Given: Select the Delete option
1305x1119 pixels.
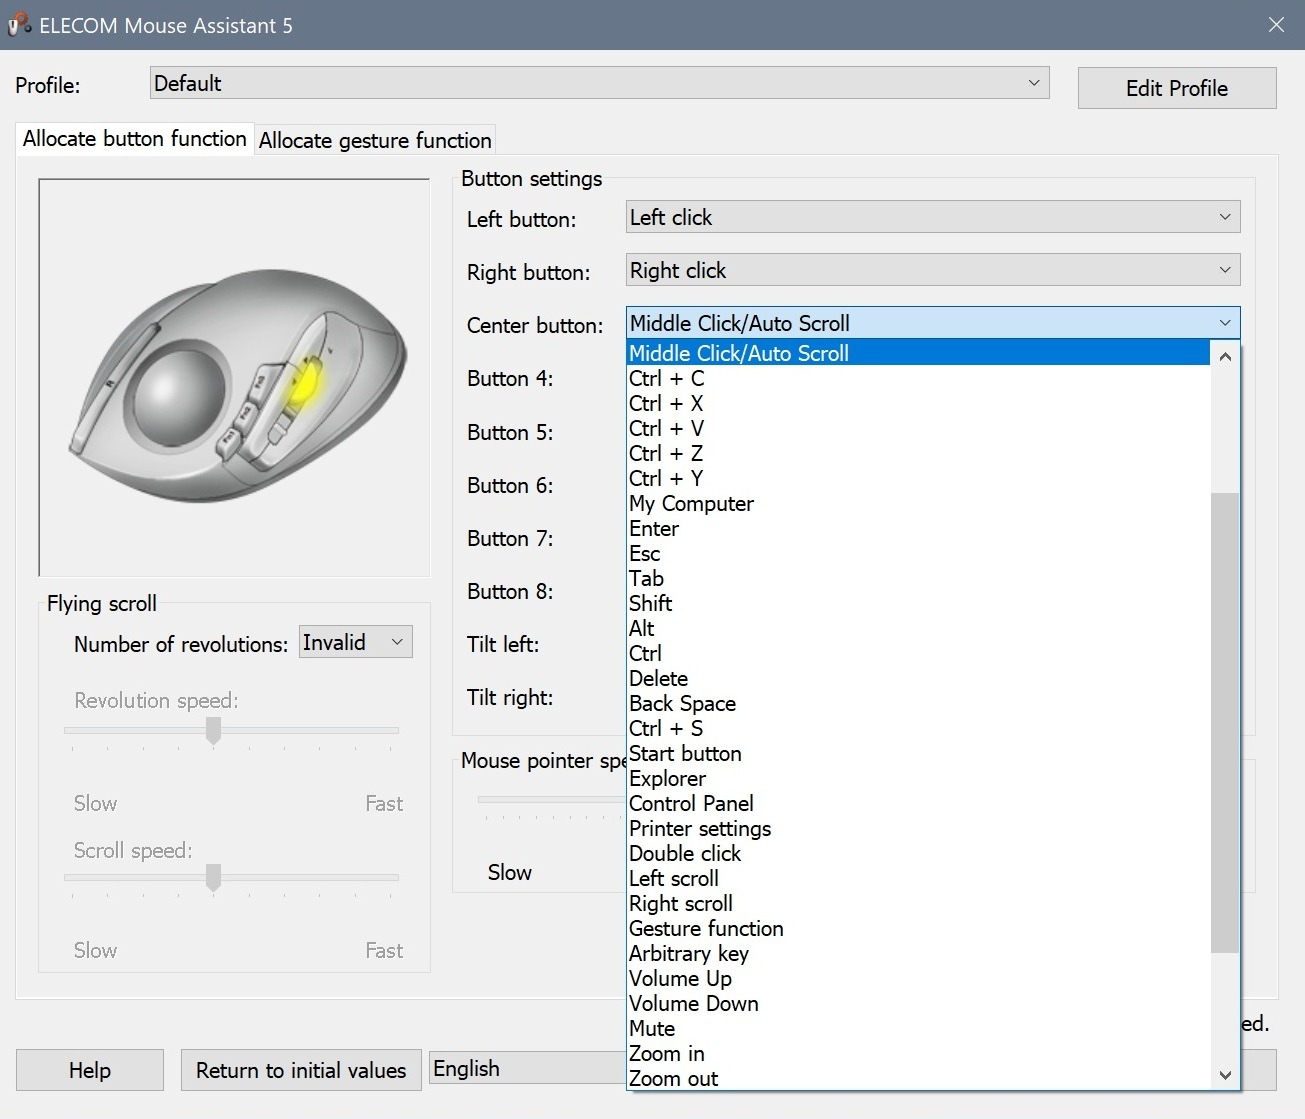Looking at the screenshot, I should [x=918, y=678].
